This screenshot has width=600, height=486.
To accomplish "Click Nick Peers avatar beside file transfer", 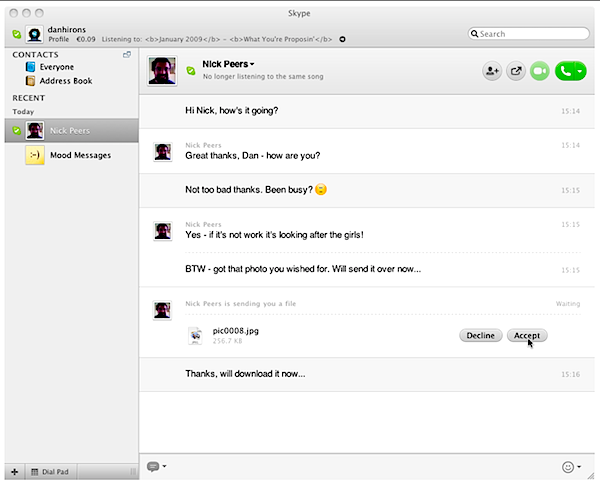I will coord(163,310).
